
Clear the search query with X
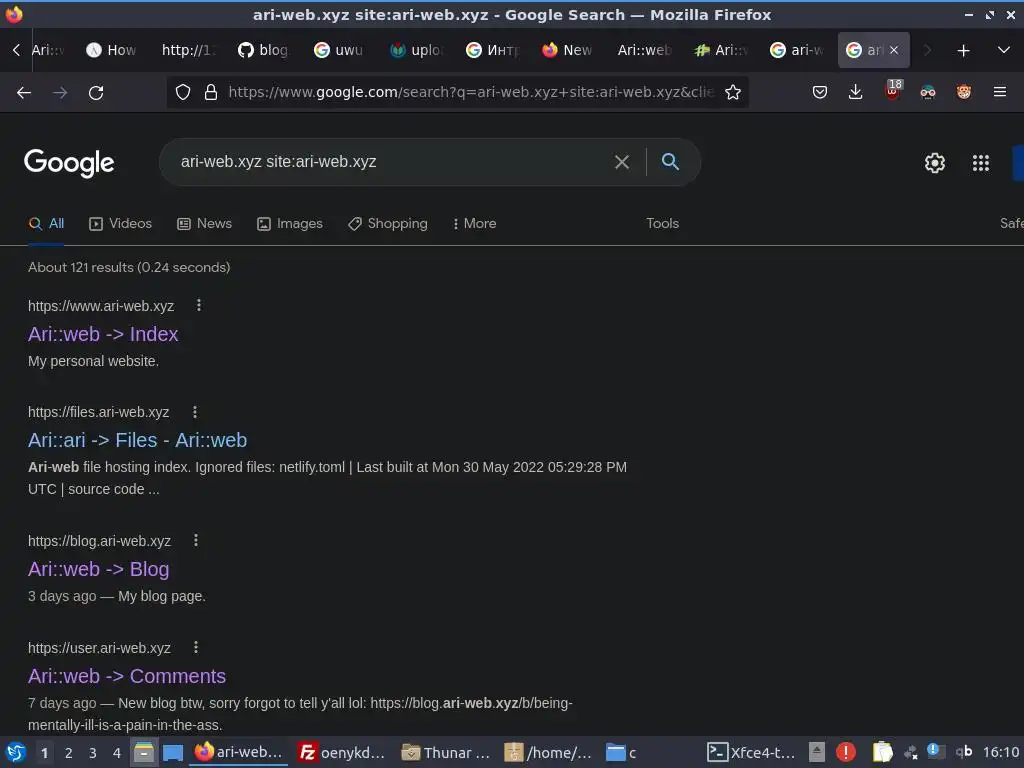(x=622, y=162)
